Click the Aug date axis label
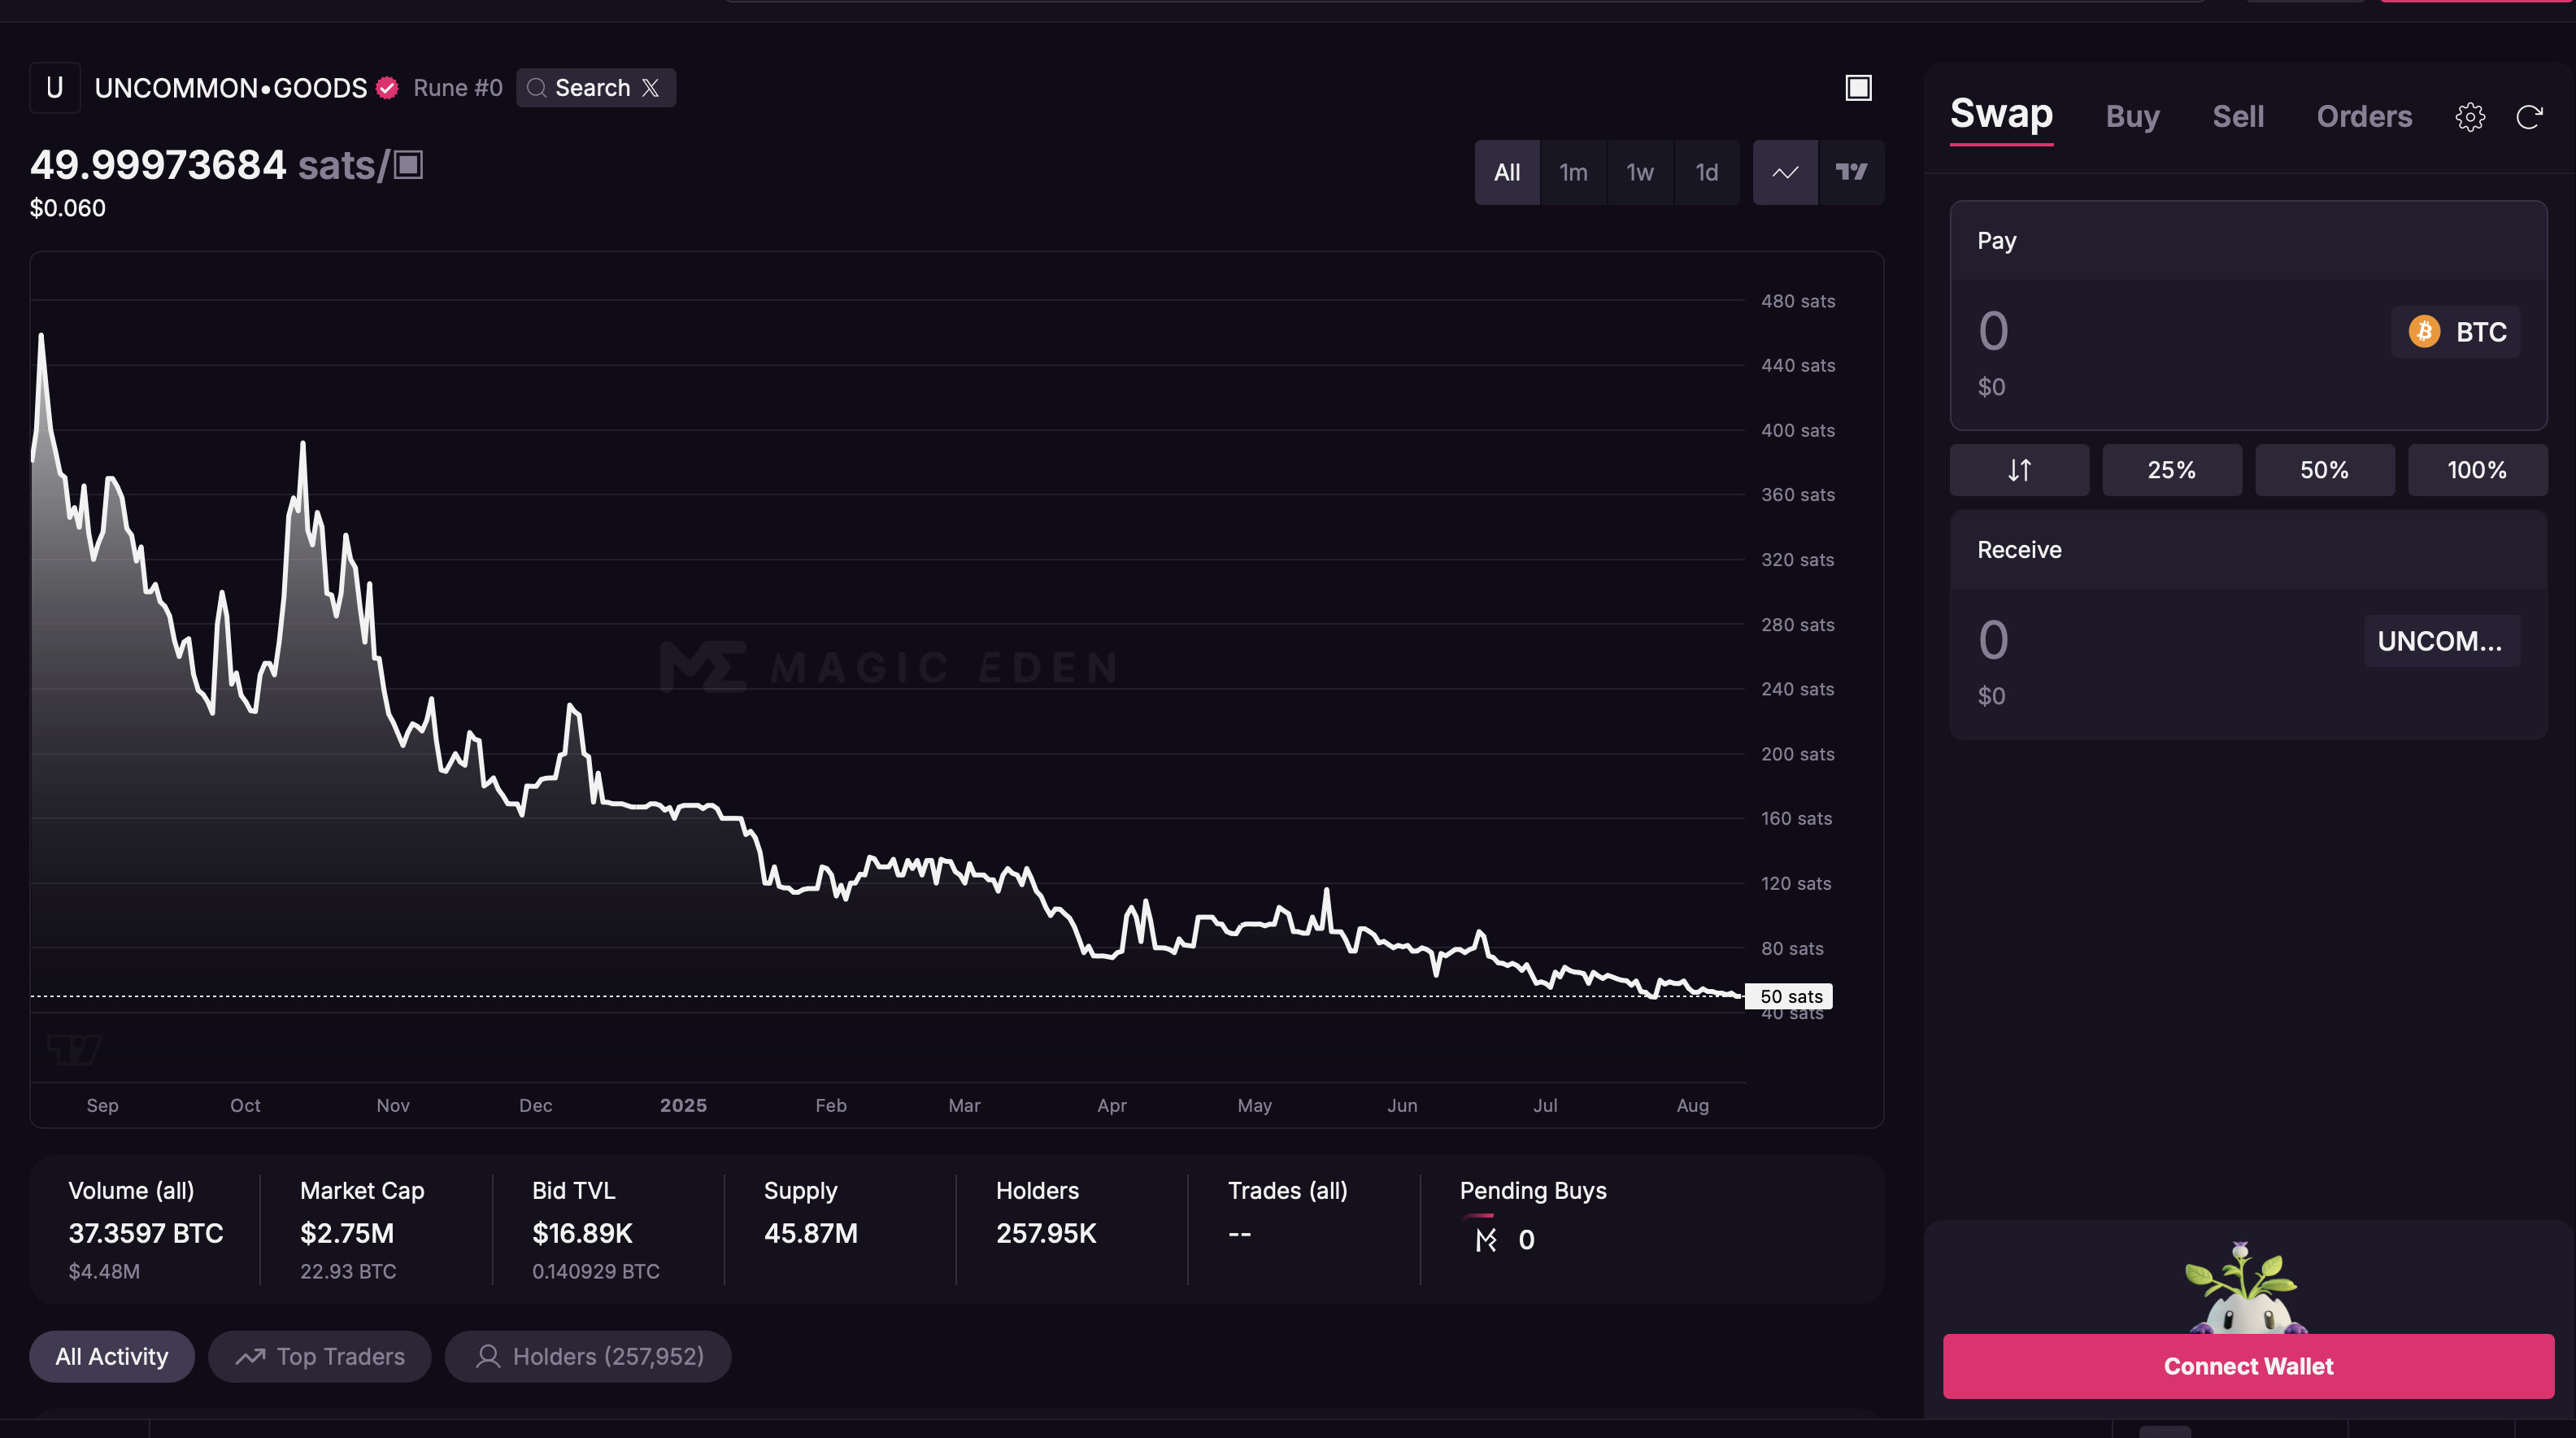Viewport: 2576px width, 1438px height. point(1692,1106)
